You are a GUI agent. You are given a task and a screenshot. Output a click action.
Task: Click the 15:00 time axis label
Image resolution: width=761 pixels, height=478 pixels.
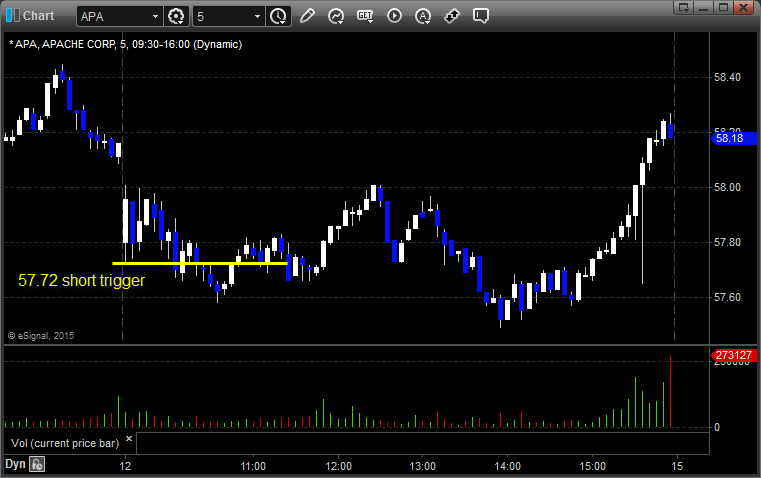point(593,466)
